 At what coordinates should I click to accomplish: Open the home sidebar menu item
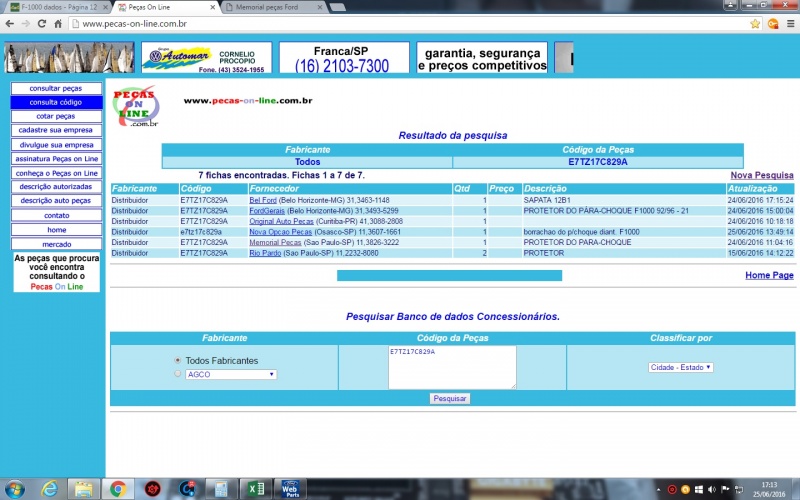(x=56, y=230)
